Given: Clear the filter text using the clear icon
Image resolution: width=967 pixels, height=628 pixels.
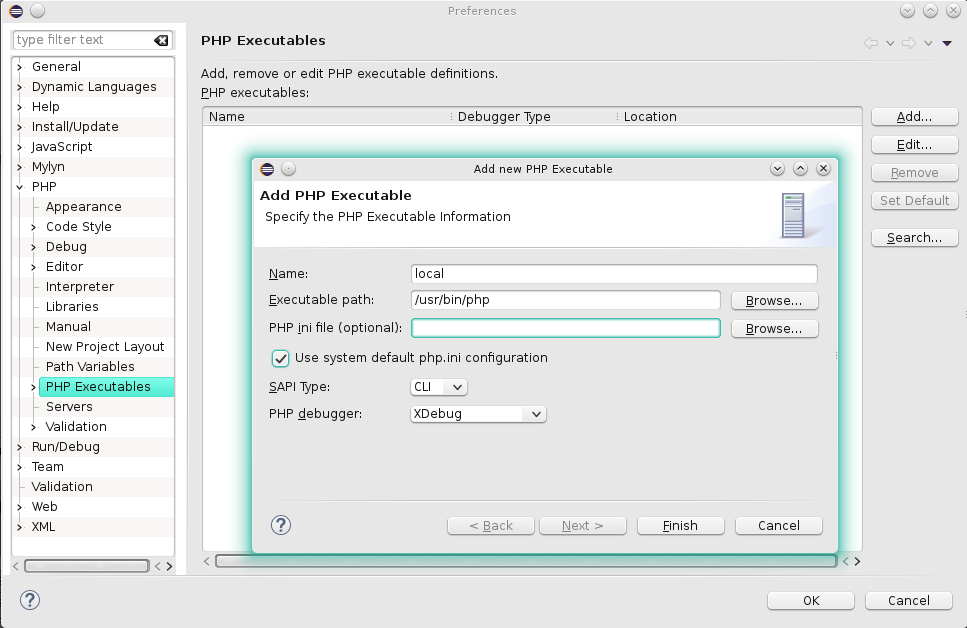Looking at the screenshot, I should click(x=161, y=40).
